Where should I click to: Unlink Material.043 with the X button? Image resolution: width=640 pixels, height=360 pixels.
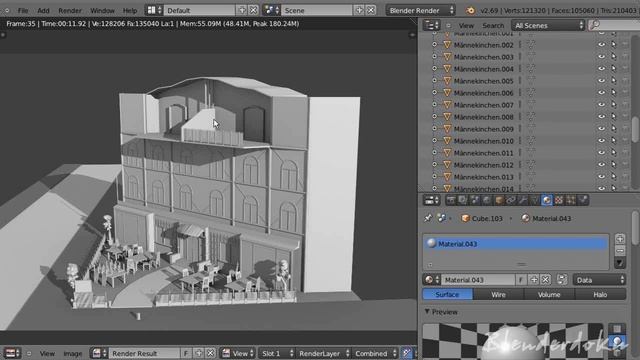point(545,280)
